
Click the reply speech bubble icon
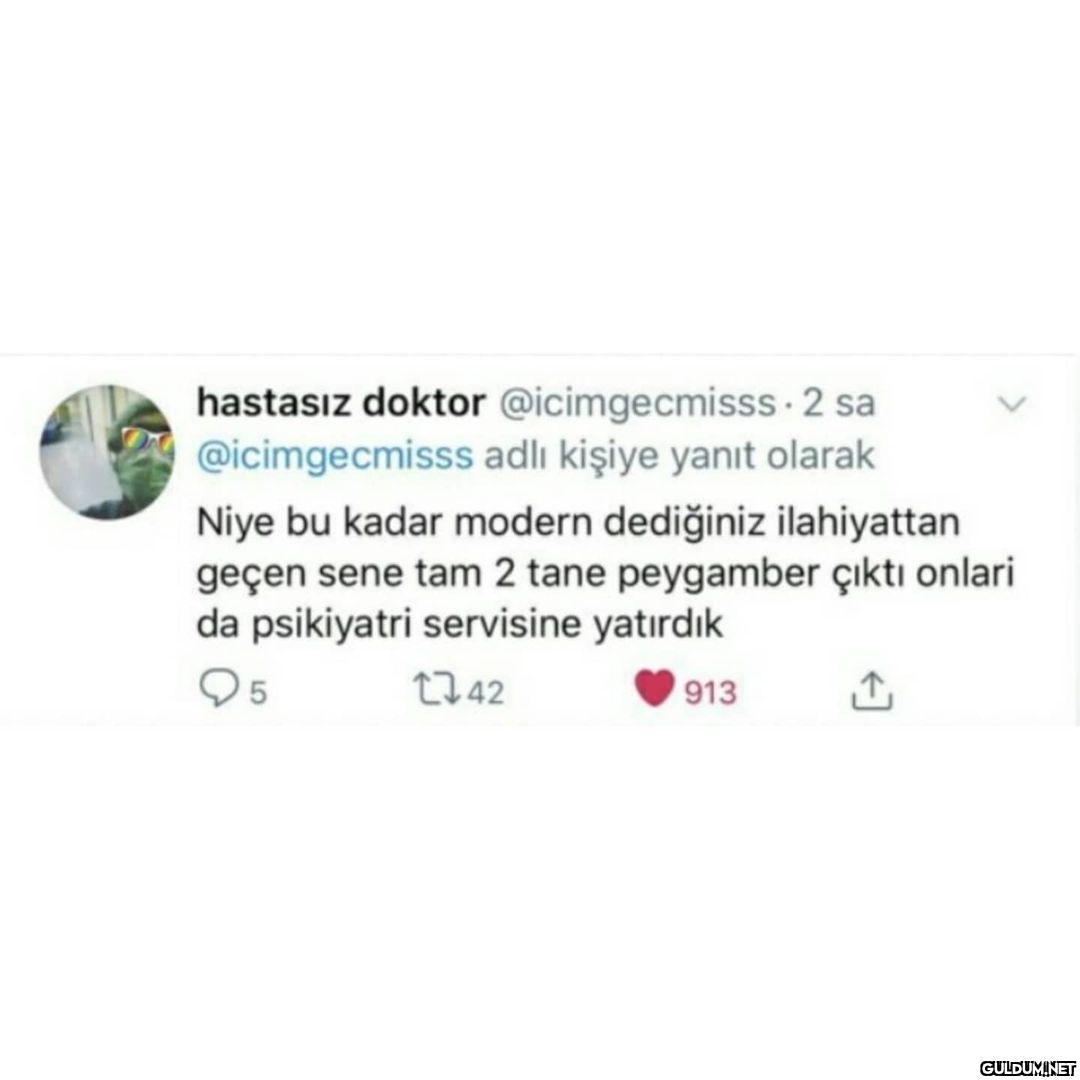pyautogui.click(x=217, y=689)
